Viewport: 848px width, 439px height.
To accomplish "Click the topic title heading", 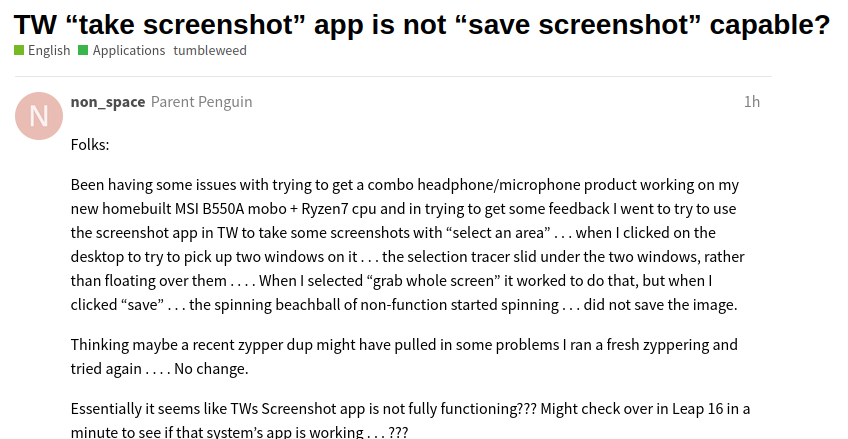I will point(422,25).
